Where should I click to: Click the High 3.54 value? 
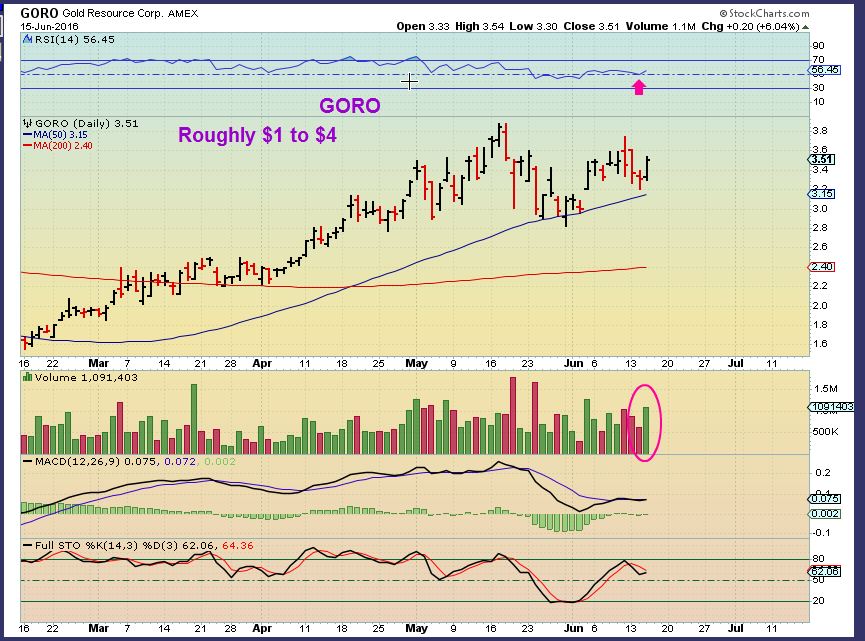pyautogui.click(x=479, y=26)
